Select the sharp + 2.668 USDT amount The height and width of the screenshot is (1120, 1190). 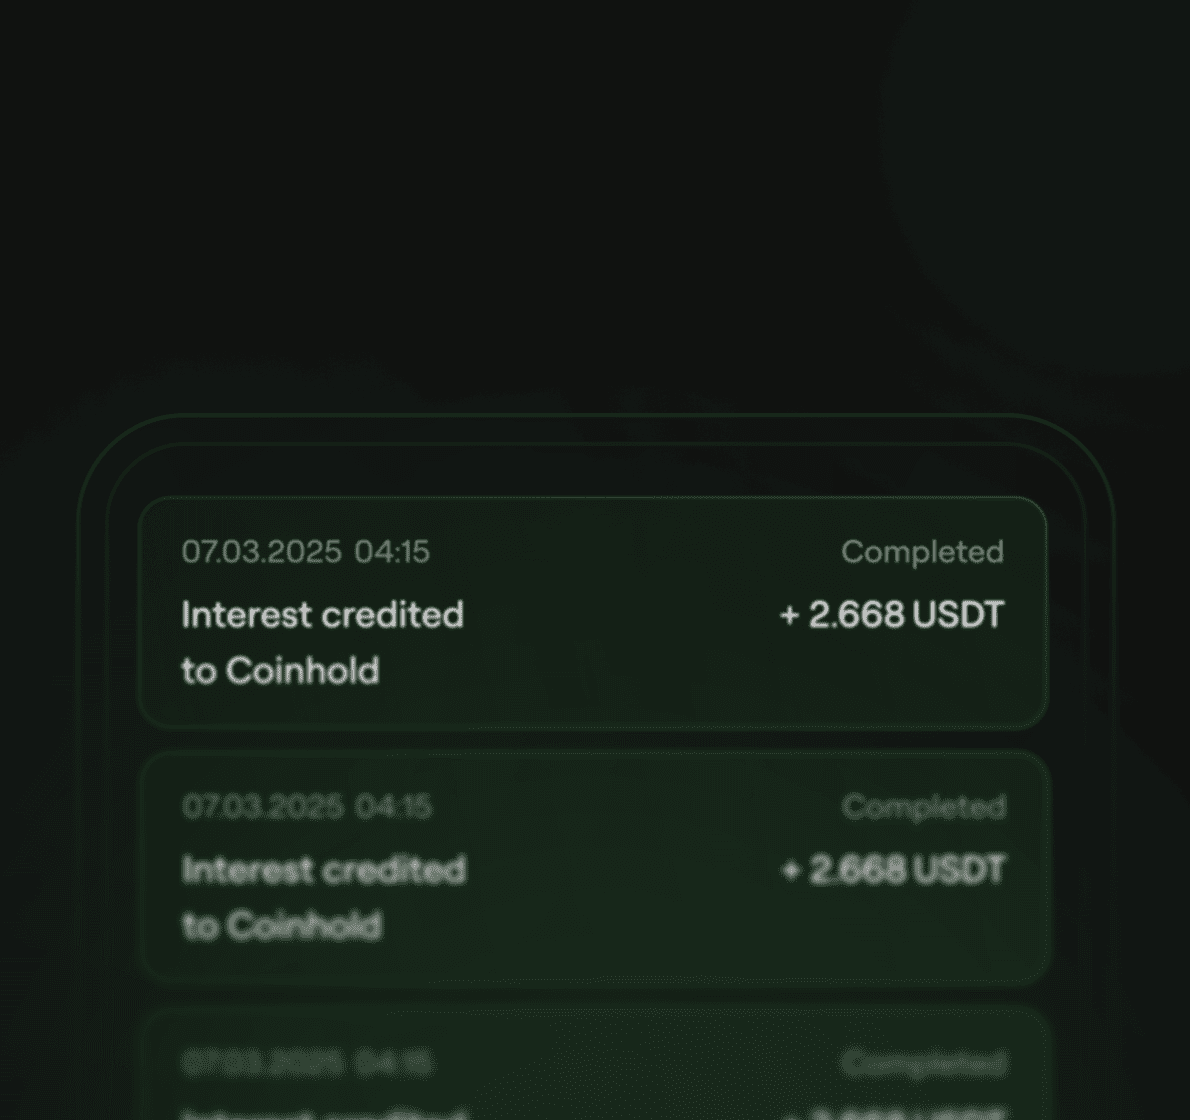point(892,615)
